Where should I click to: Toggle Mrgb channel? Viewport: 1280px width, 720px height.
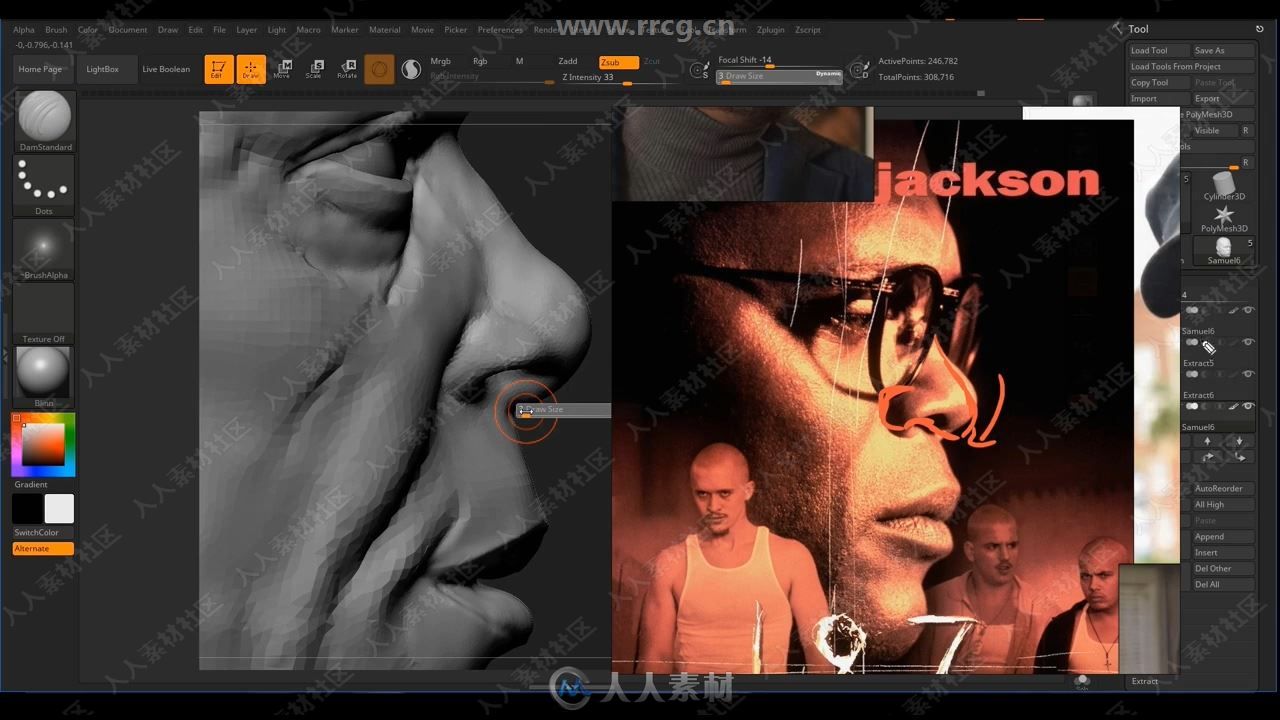(440, 62)
